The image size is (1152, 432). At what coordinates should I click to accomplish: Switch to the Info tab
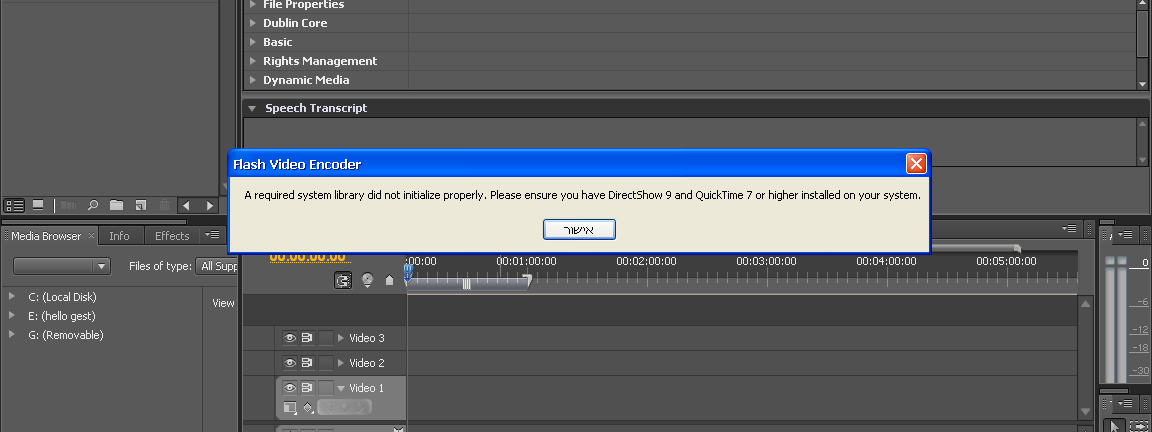coord(119,236)
